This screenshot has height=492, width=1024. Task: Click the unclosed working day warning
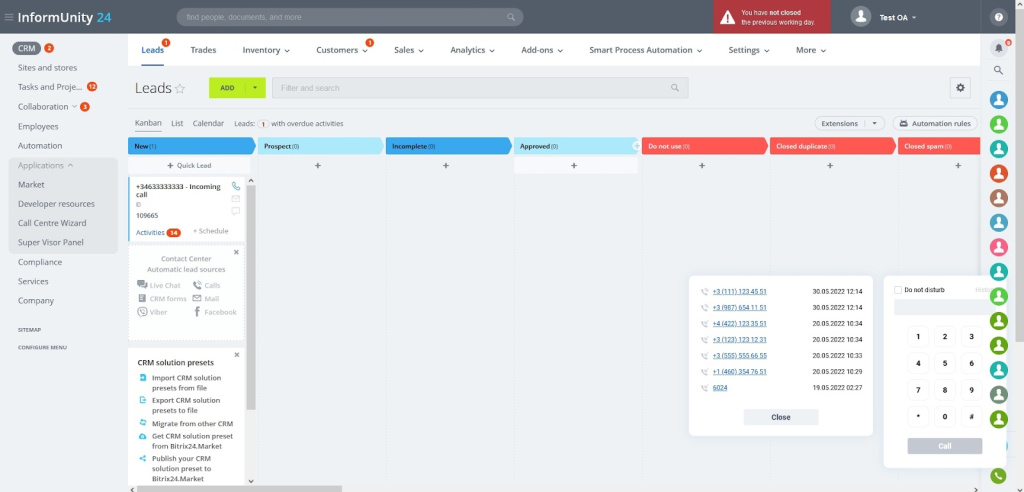click(772, 17)
